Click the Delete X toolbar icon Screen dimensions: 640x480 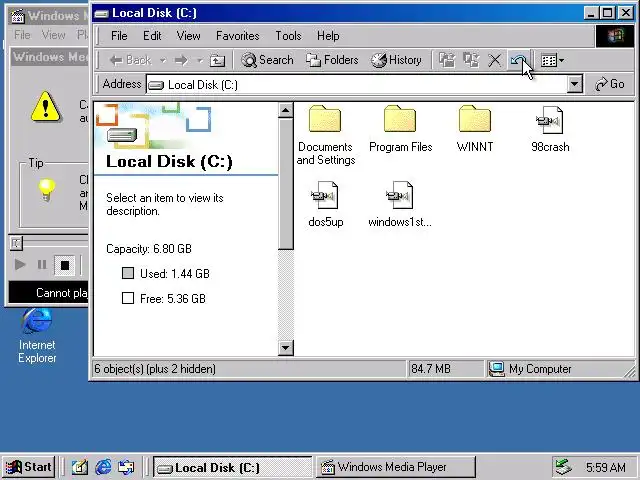point(495,60)
